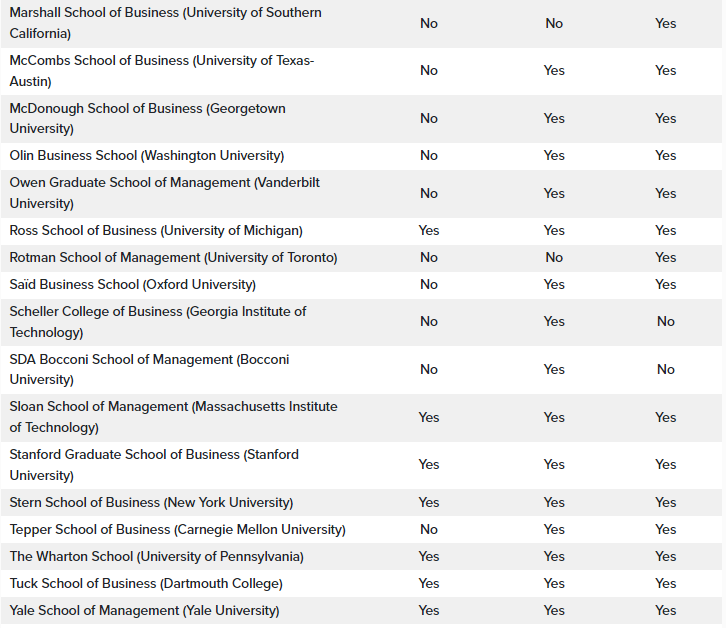
Task: Click Tepper School of Business entry
Action: 177,529
